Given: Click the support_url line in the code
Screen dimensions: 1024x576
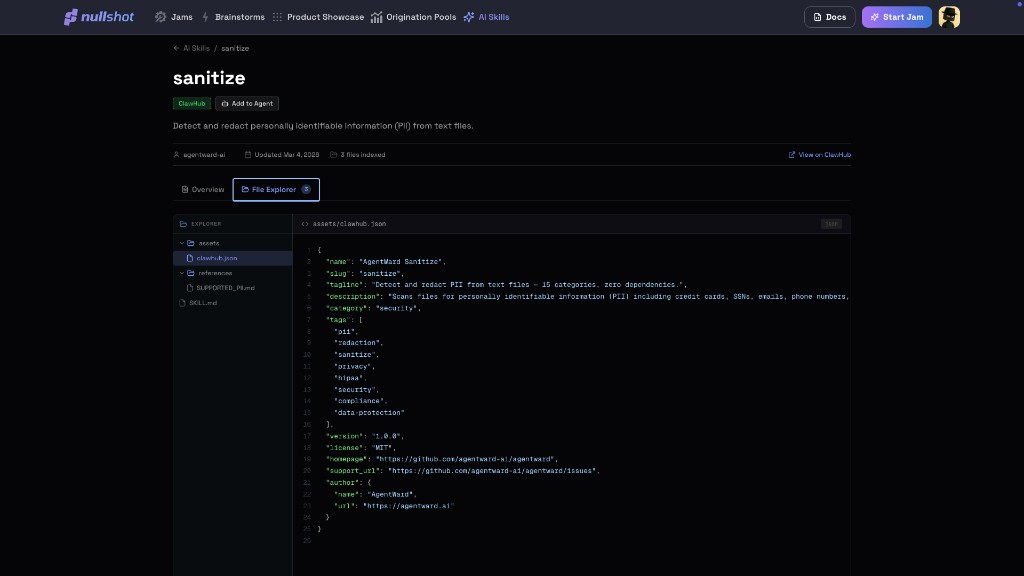Looking at the screenshot, I should point(462,471).
